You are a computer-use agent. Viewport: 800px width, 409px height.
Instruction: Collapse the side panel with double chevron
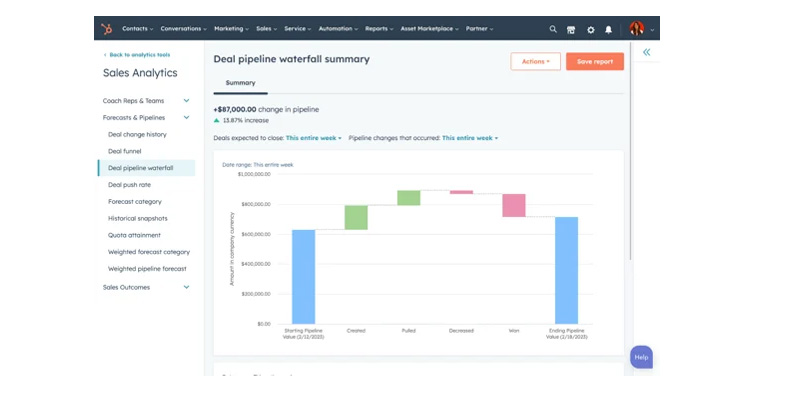647,52
